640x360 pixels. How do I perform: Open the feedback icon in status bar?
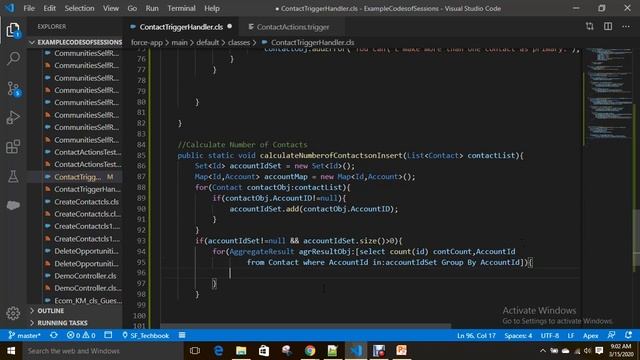pos(611,336)
